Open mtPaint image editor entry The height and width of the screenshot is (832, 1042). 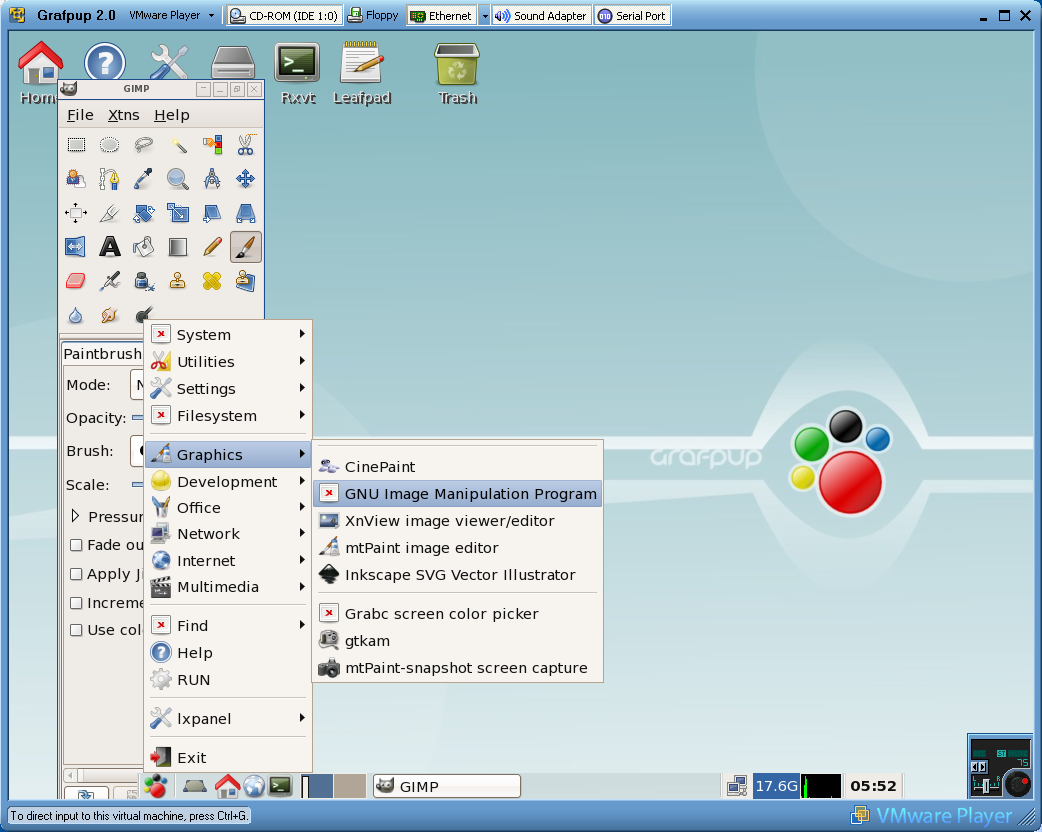coord(457,548)
